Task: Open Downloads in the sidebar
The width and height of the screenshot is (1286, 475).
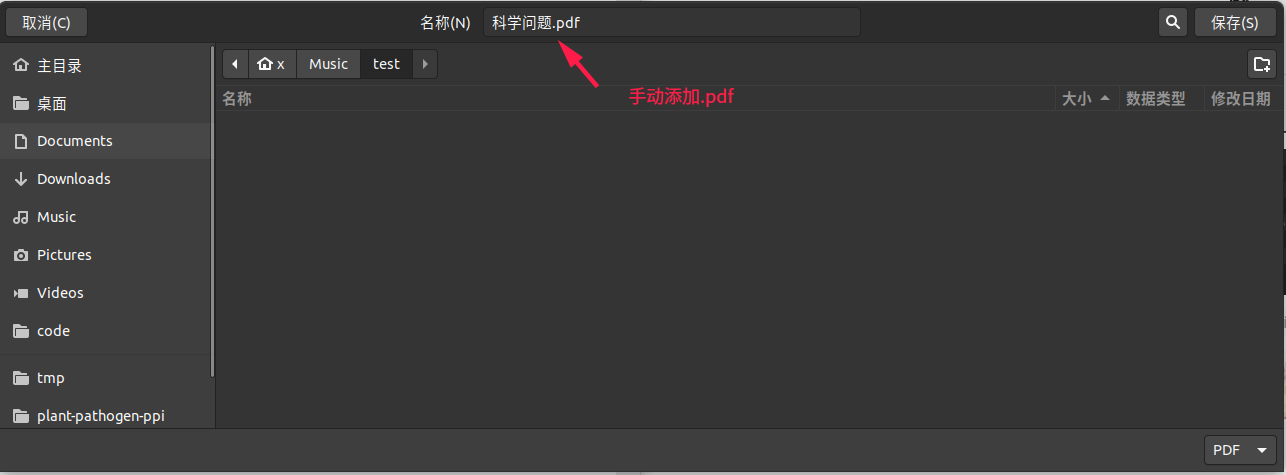Action: (106, 179)
